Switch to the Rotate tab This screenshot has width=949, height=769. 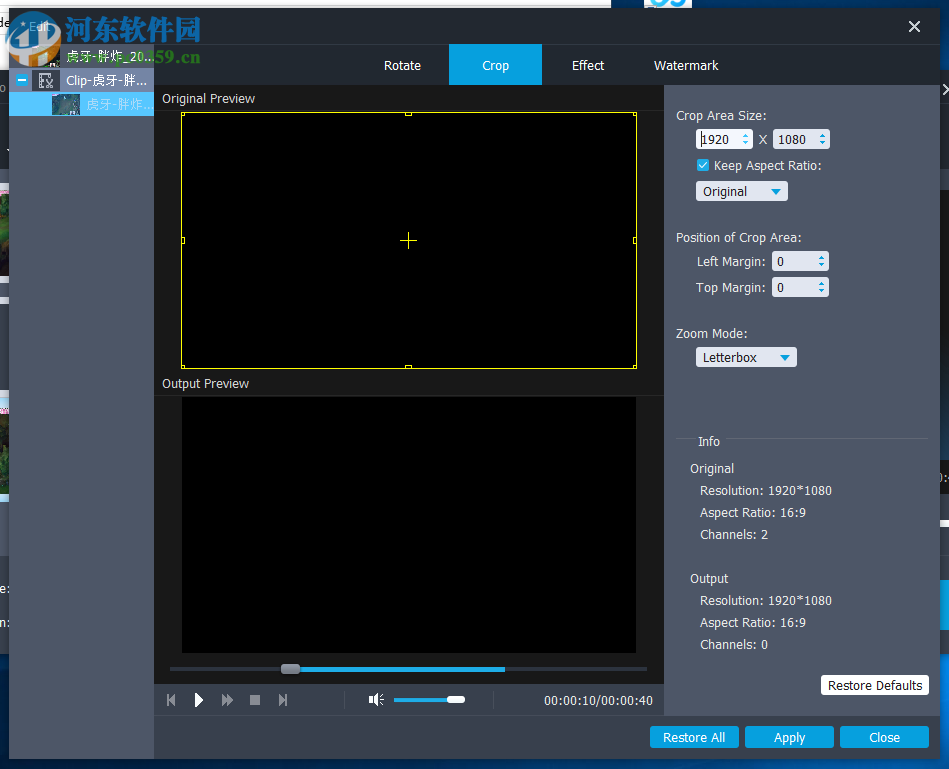(402, 65)
